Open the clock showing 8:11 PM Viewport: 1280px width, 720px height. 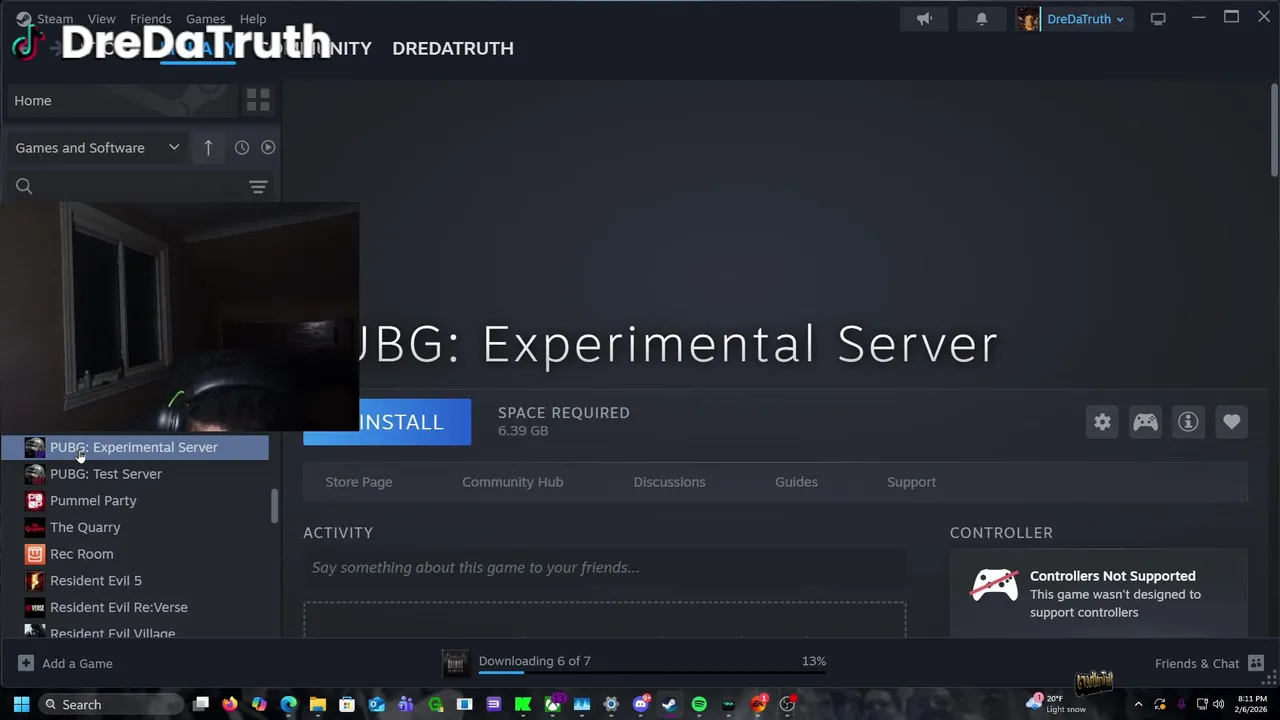pos(1252,704)
